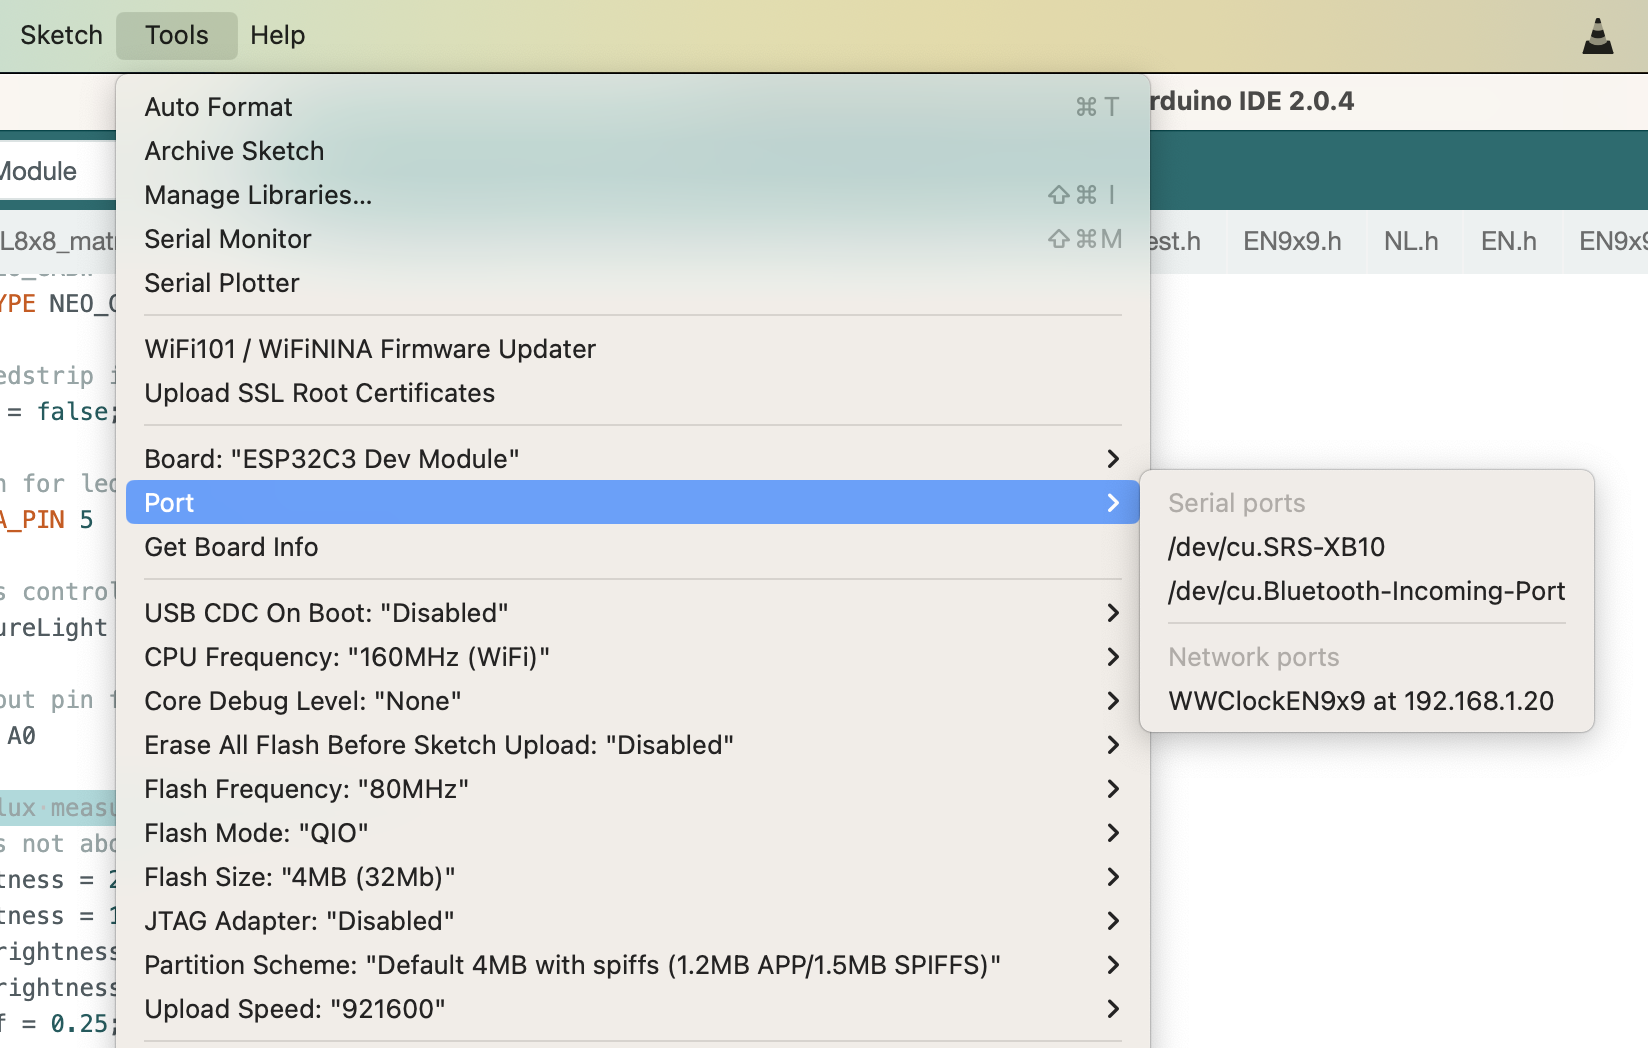Viewport: 1648px width, 1048px height.
Task: Open Manage Libraries from the menu
Action: pyautogui.click(x=258, y=195)
